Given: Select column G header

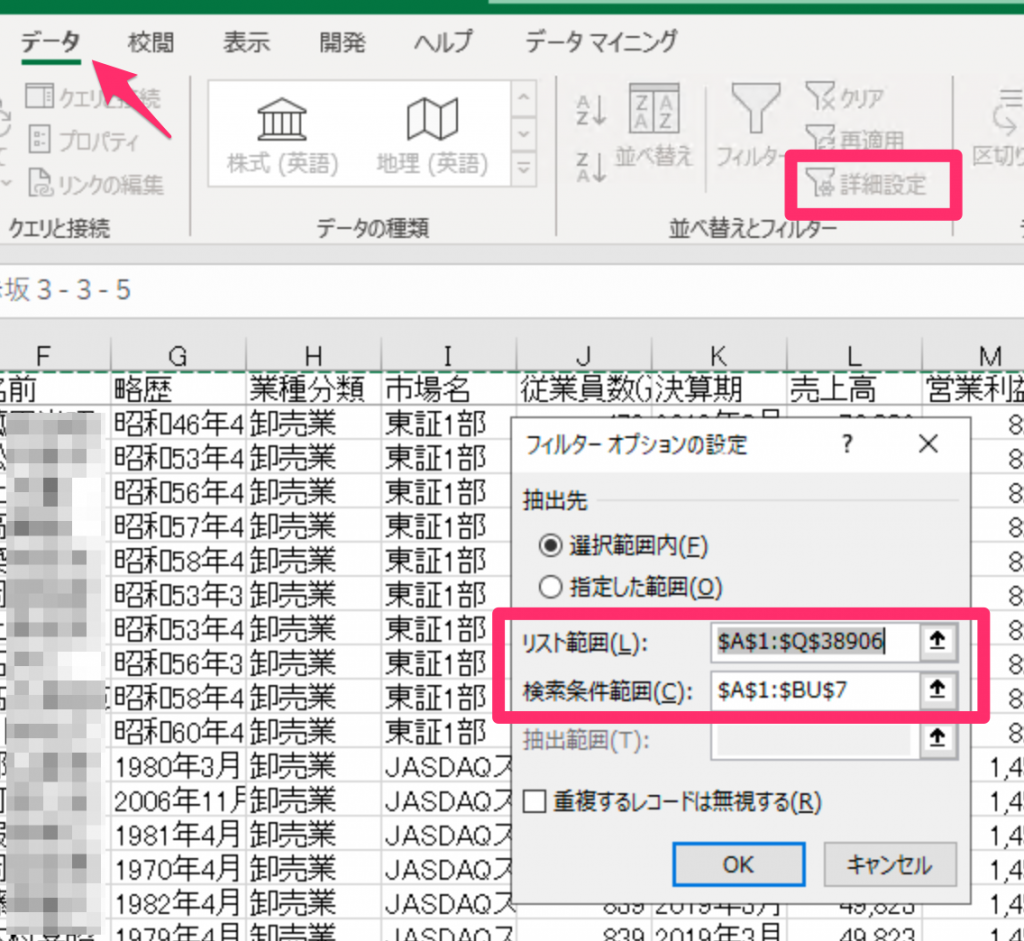Looking at the screenshot, I should pyautogui.click(x=178, y=356).
